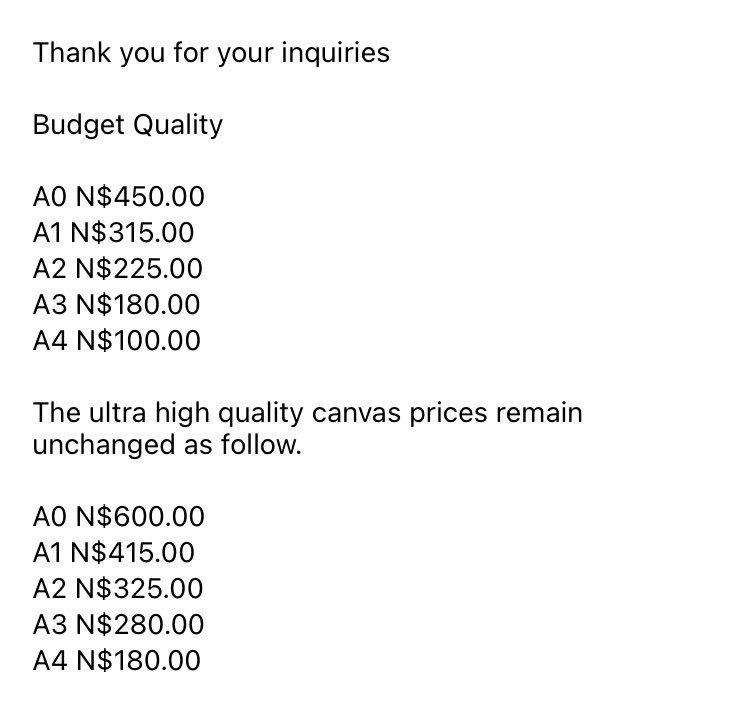
Task: Select the budget A0 N$450.00 line
Action: tap(119, 196)
